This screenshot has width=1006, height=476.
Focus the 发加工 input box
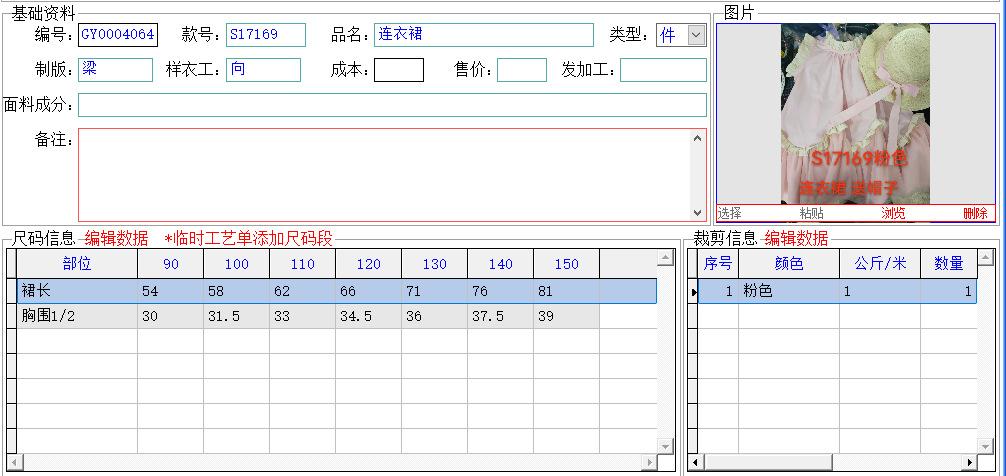coord(663,70)
